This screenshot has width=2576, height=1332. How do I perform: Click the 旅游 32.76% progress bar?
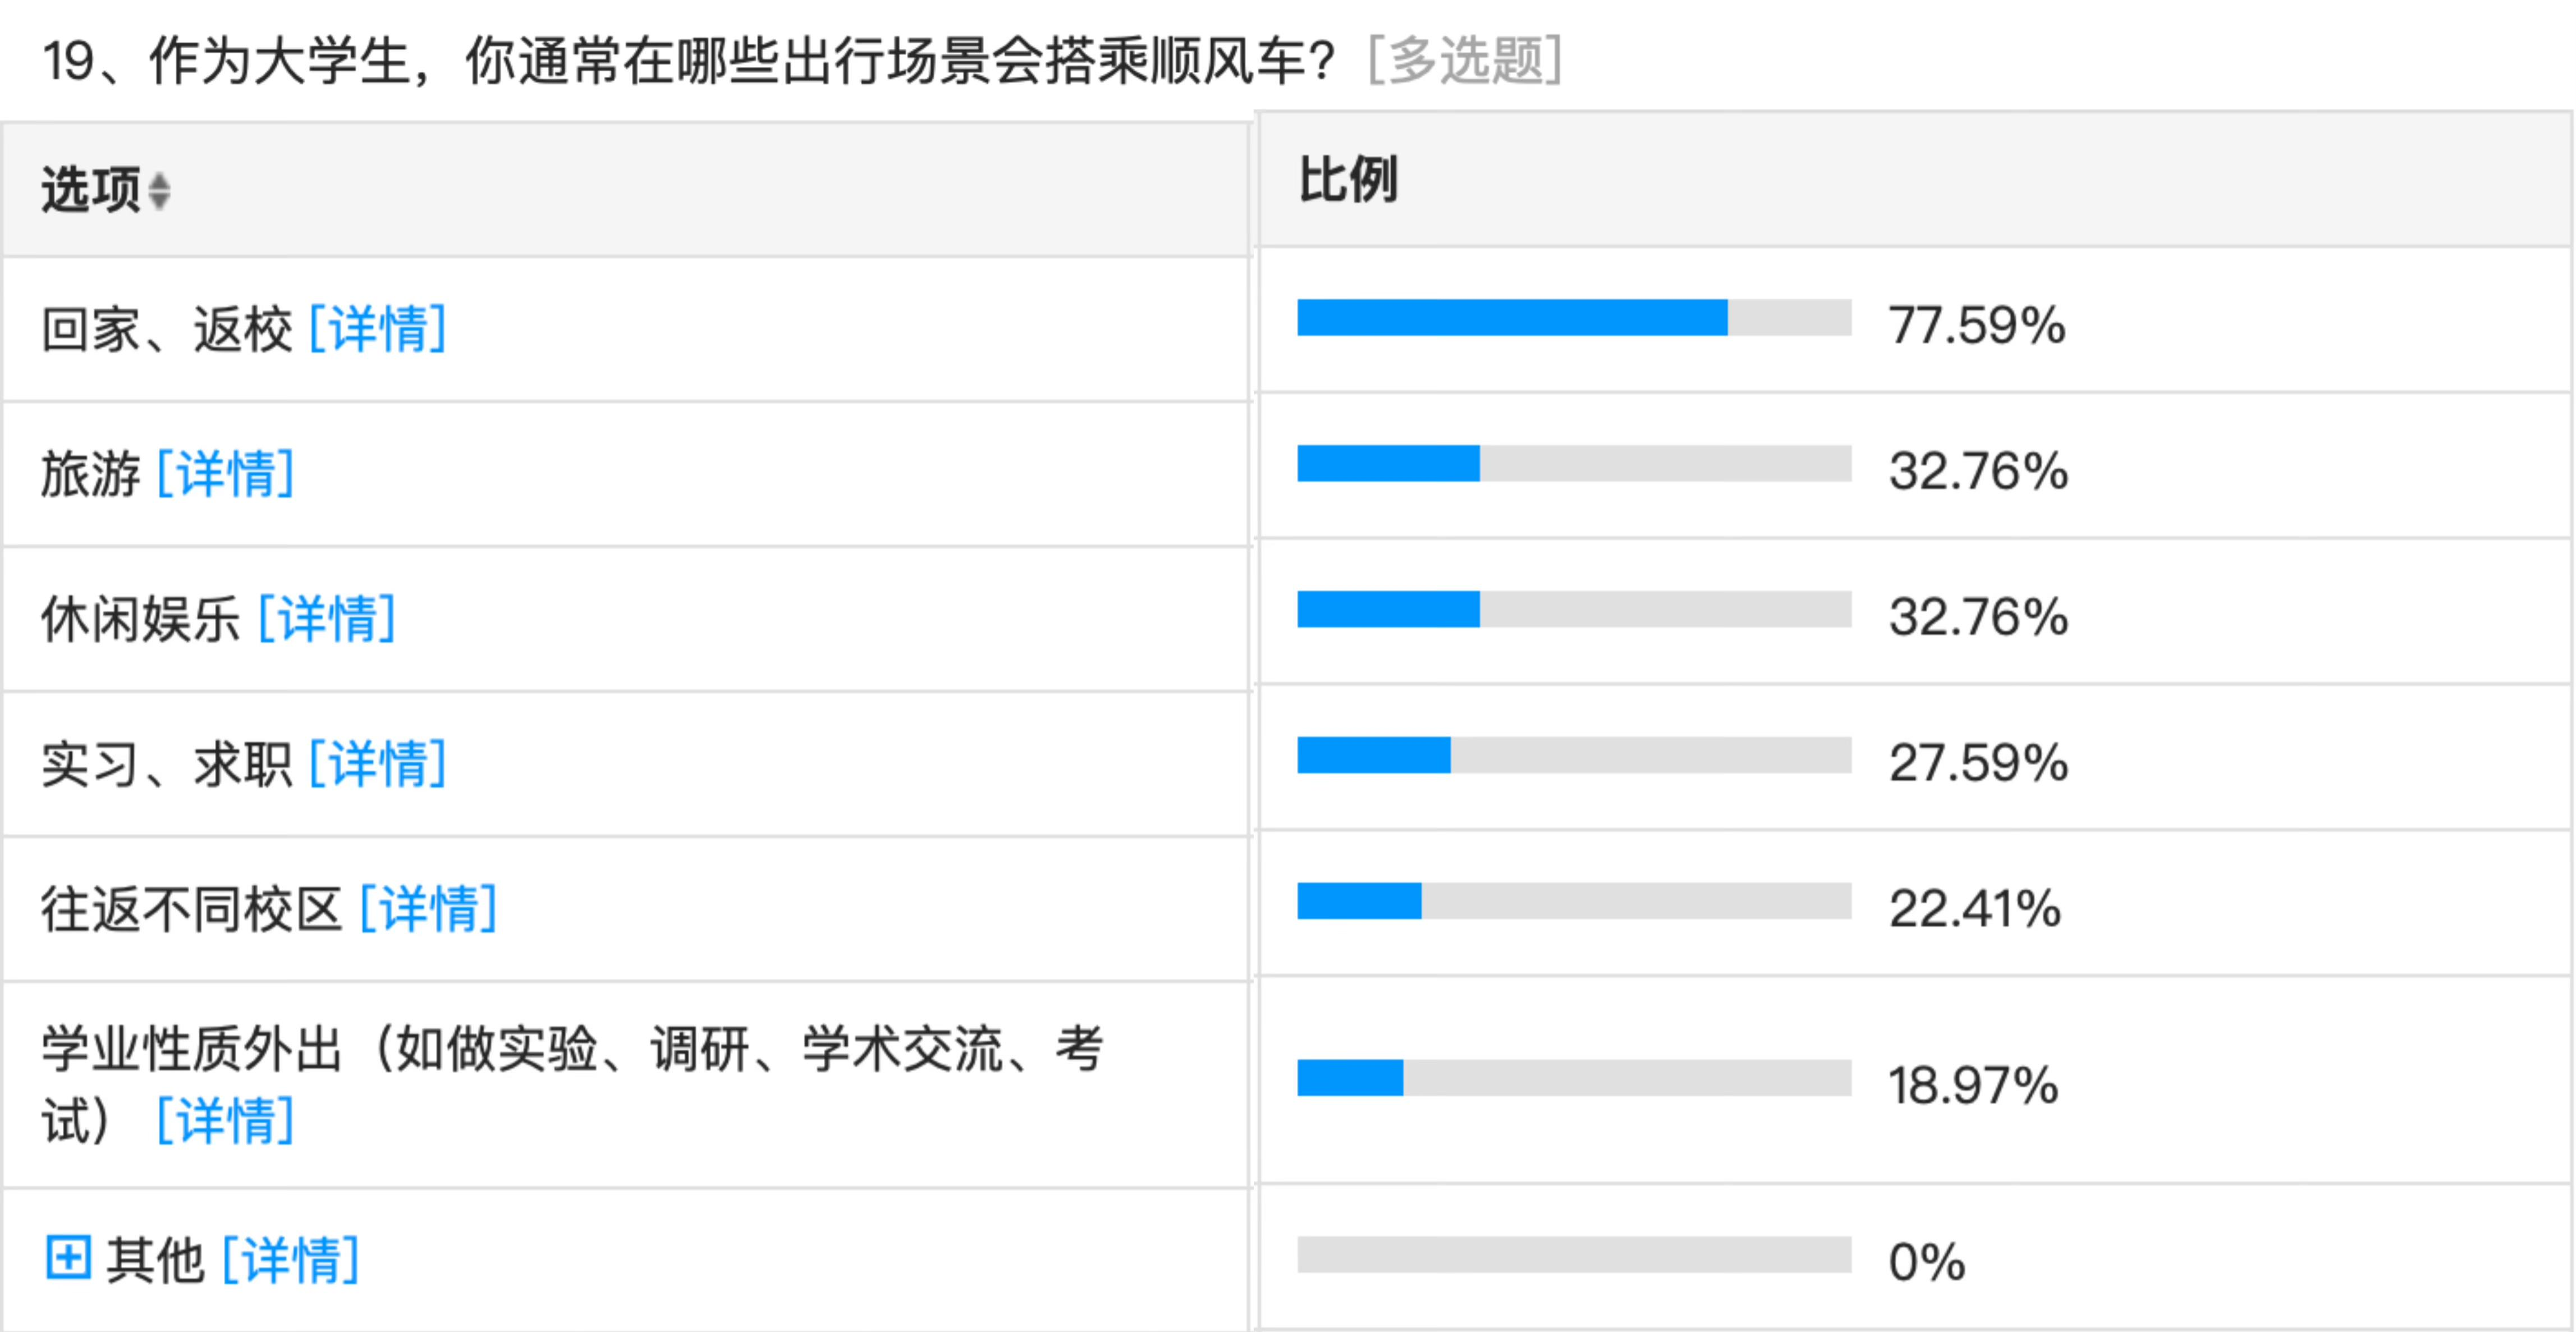(x=1573, y=464)
